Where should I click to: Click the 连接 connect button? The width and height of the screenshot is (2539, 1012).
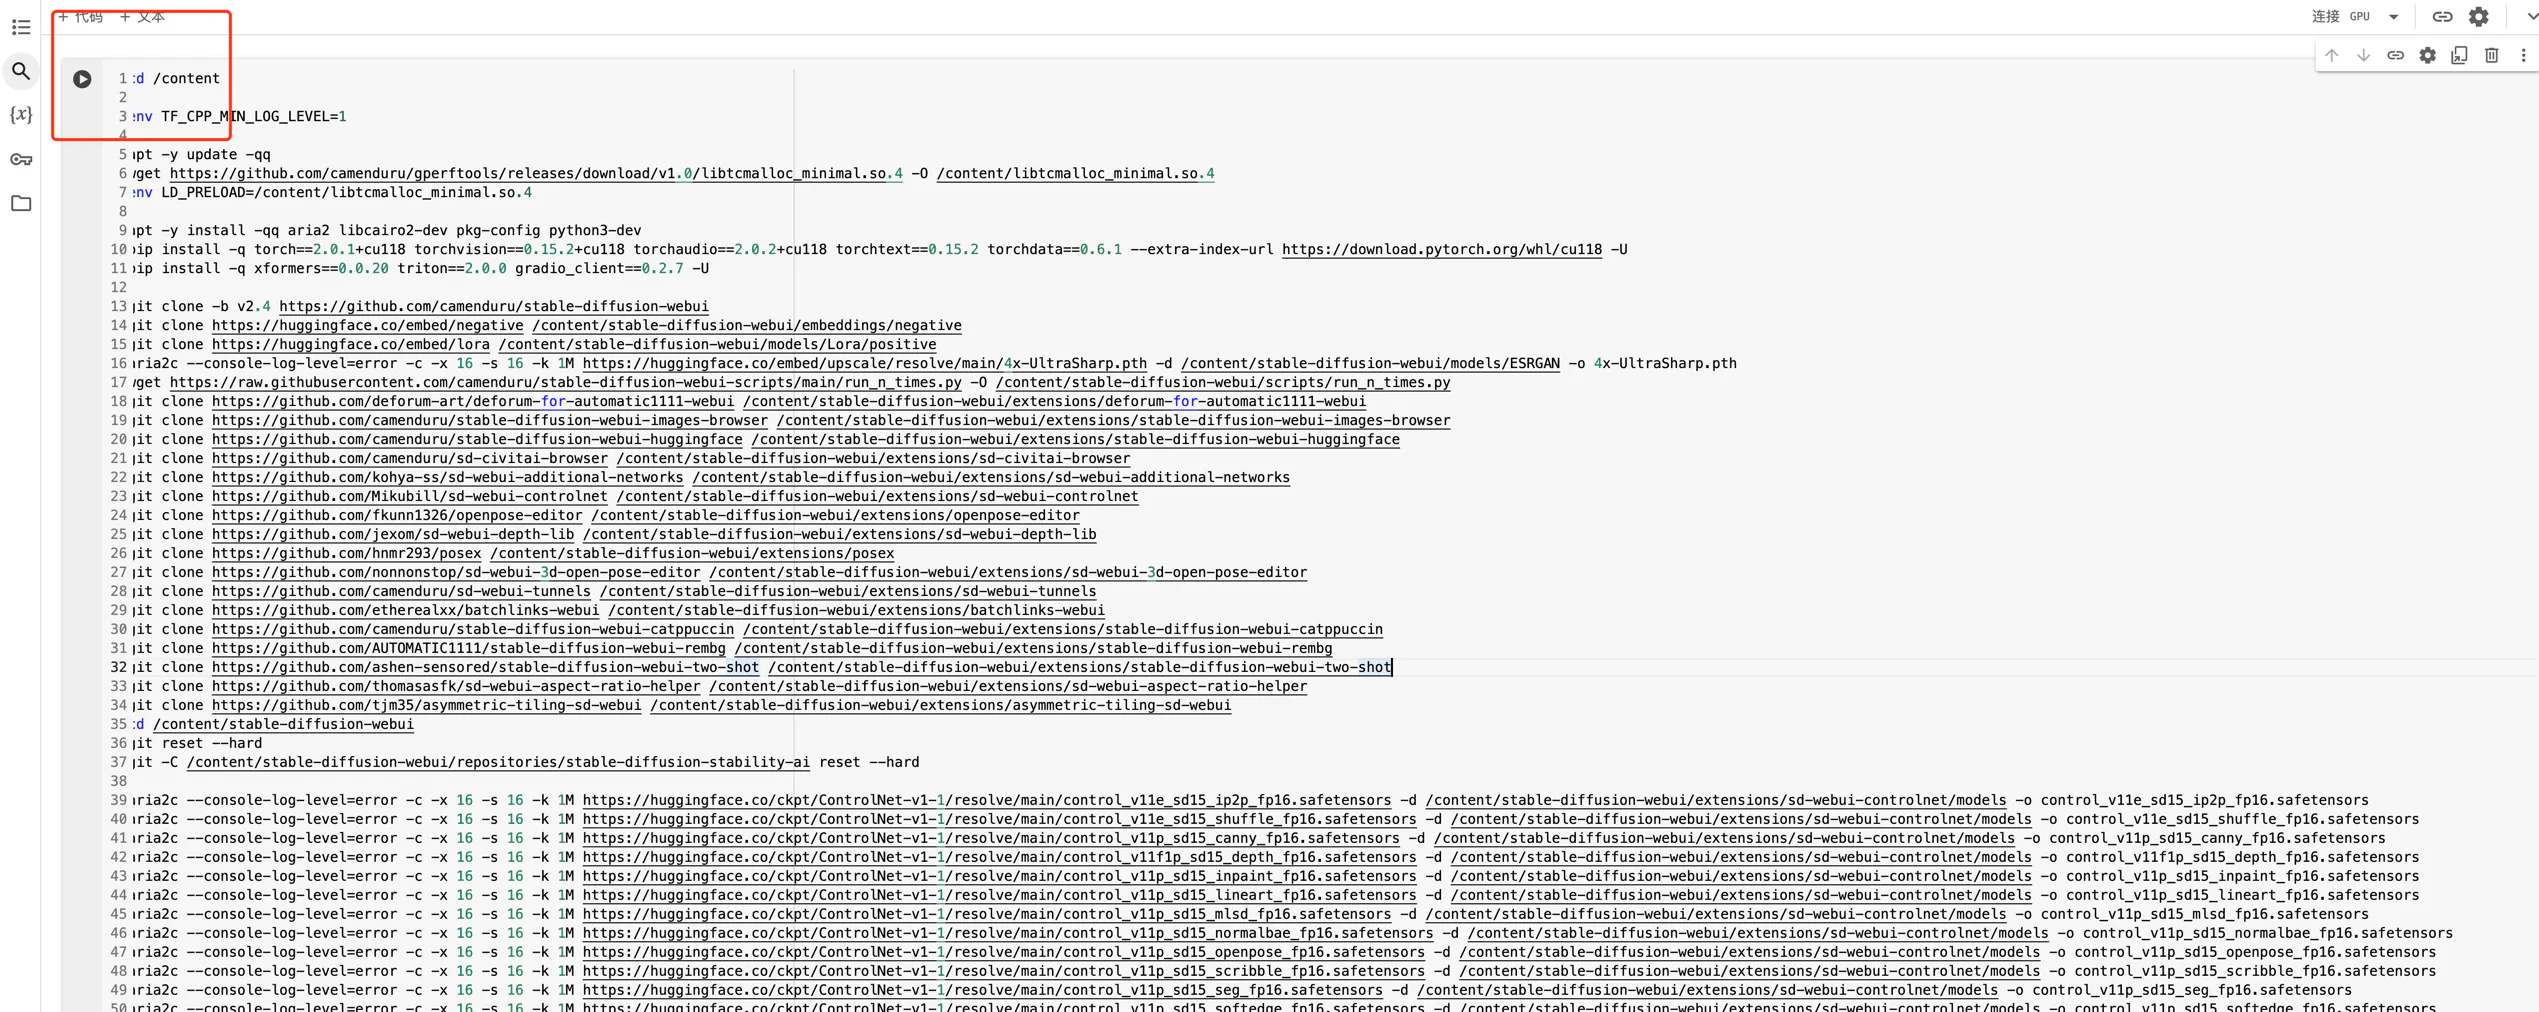point(2326,17)
